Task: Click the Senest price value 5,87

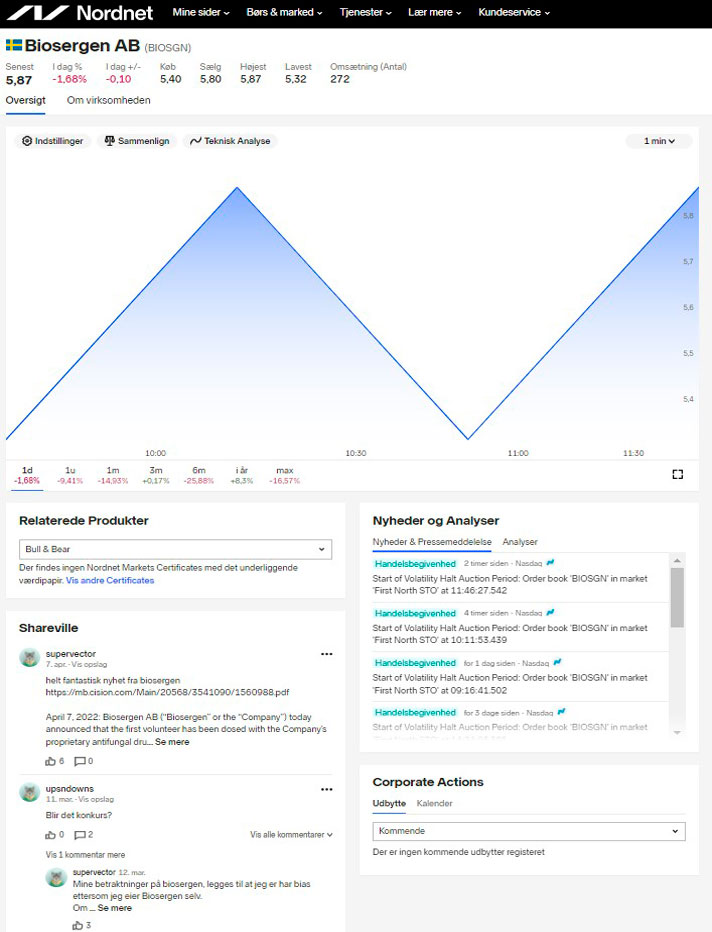Action: pyautogui.click(x=19, y=80)
